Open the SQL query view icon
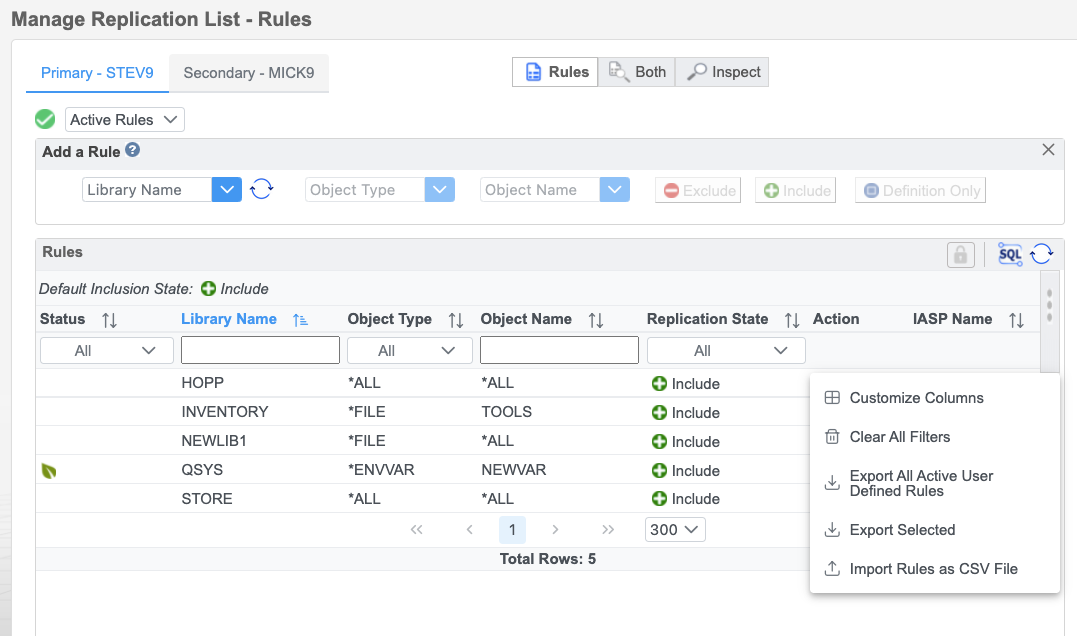Image resolution: width=1077 pixels, height=636 pixels. coord(1009,254)
